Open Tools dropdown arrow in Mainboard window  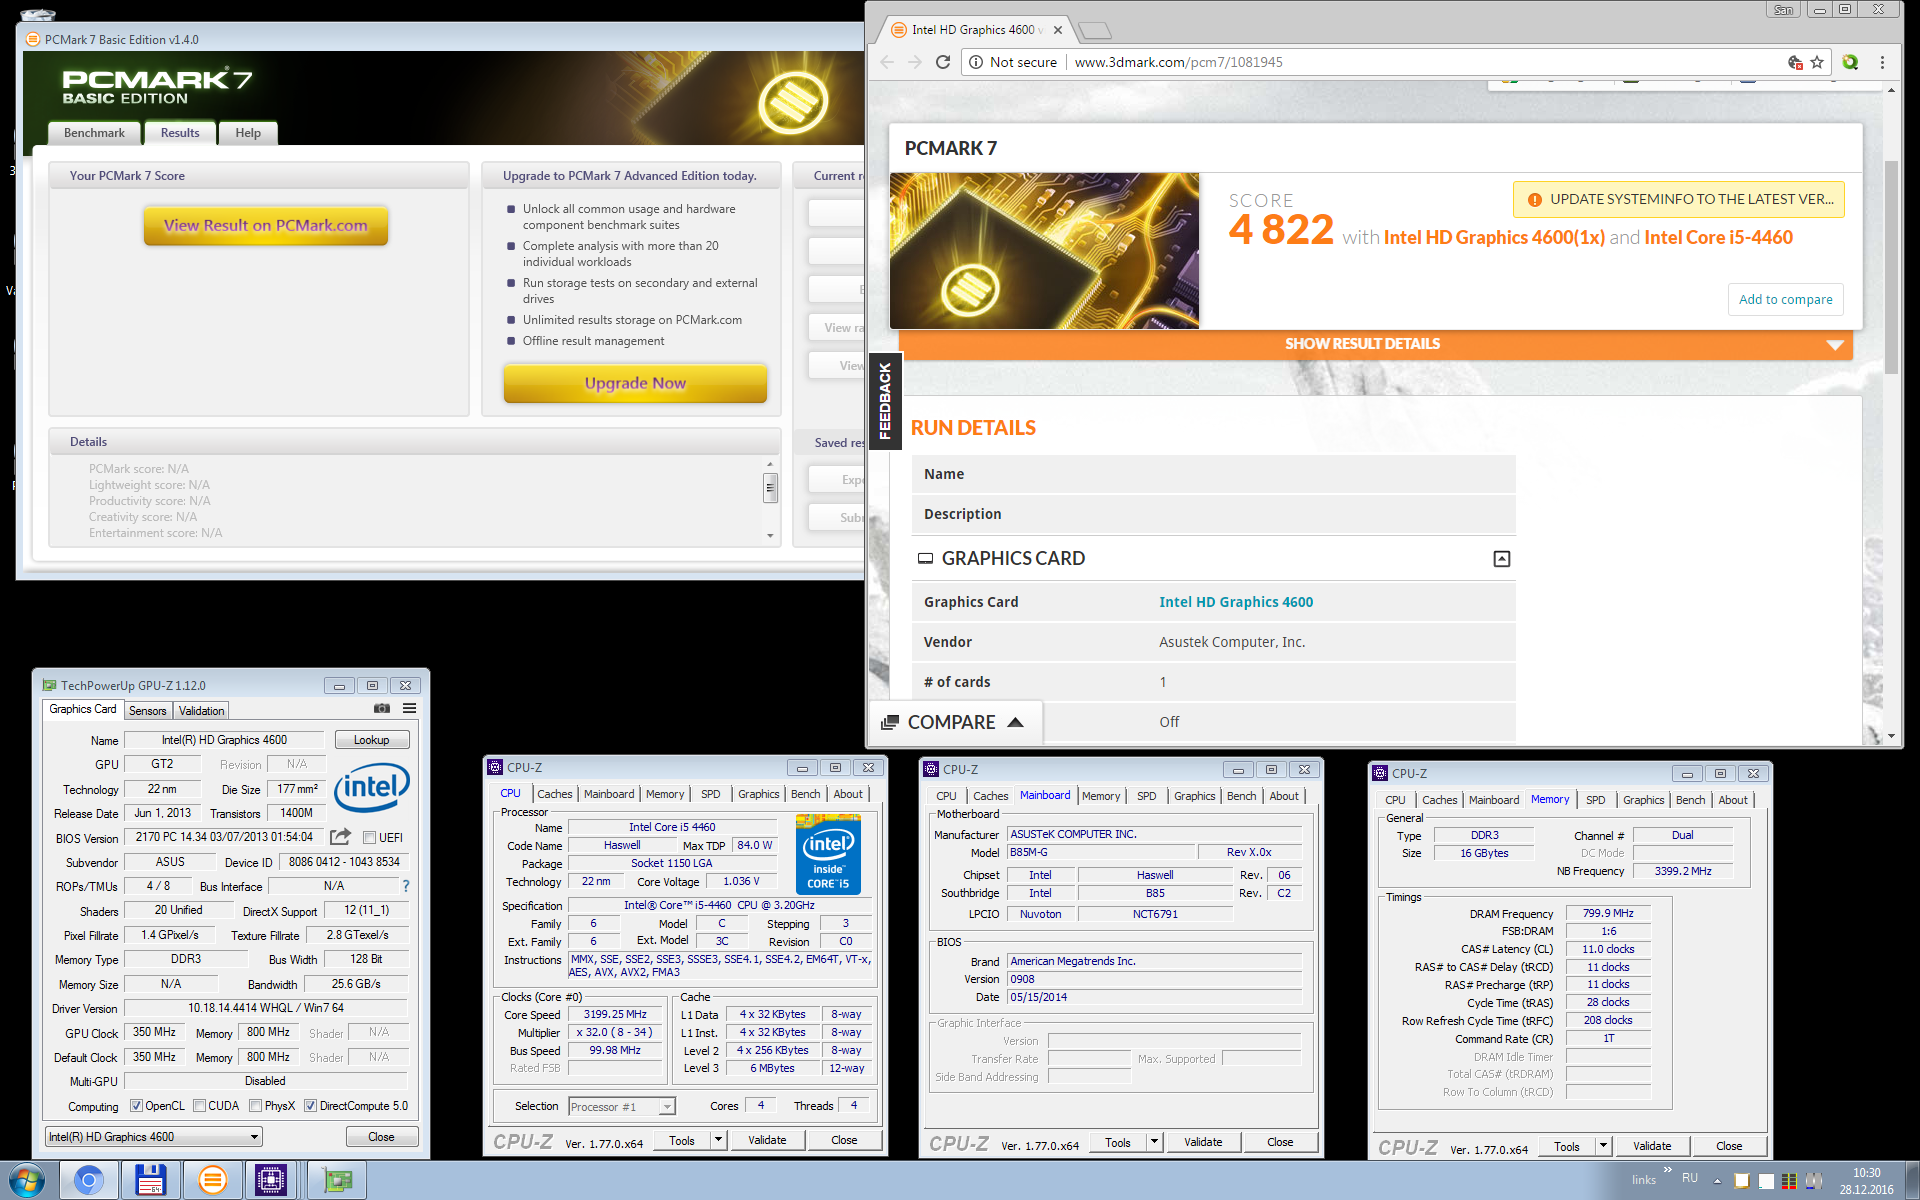[1153, 1142]
